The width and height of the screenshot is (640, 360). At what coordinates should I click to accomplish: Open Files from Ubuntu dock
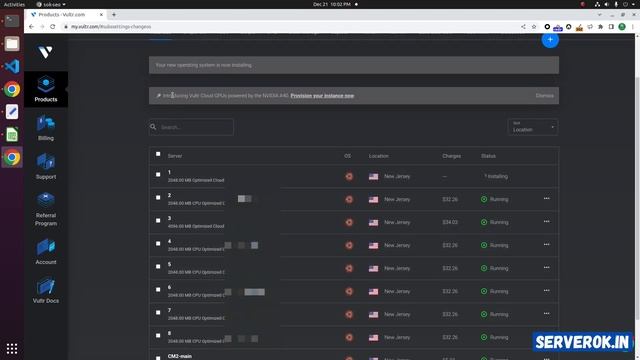12,43
